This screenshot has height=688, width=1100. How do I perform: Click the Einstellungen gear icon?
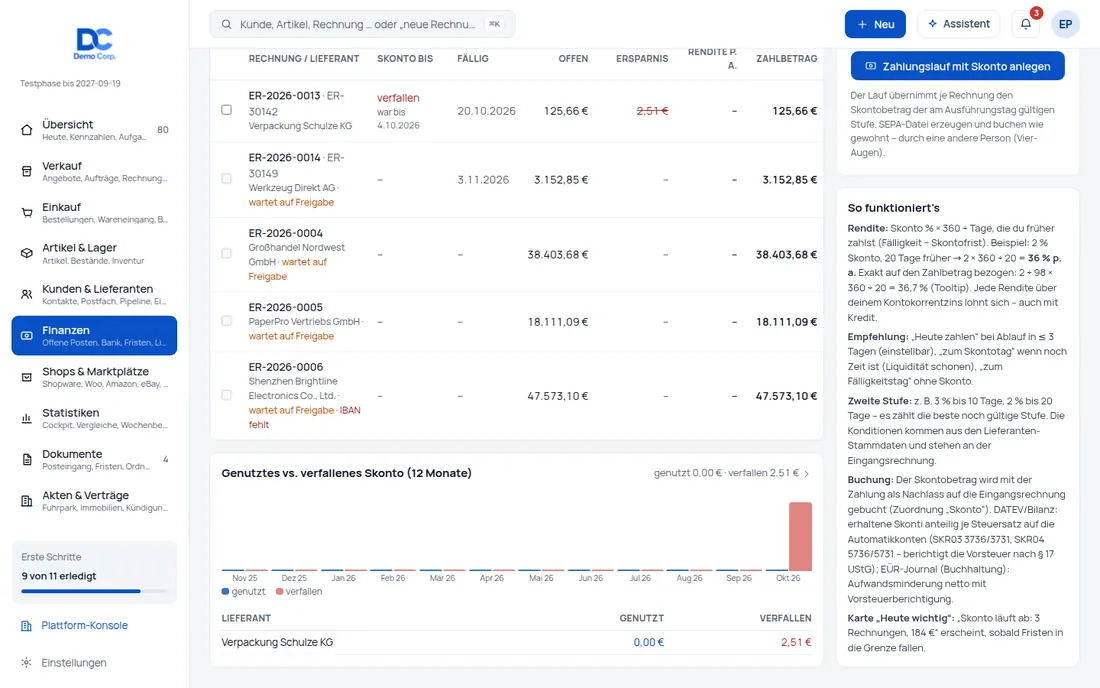pyautogui.click(x=26, y=663)
